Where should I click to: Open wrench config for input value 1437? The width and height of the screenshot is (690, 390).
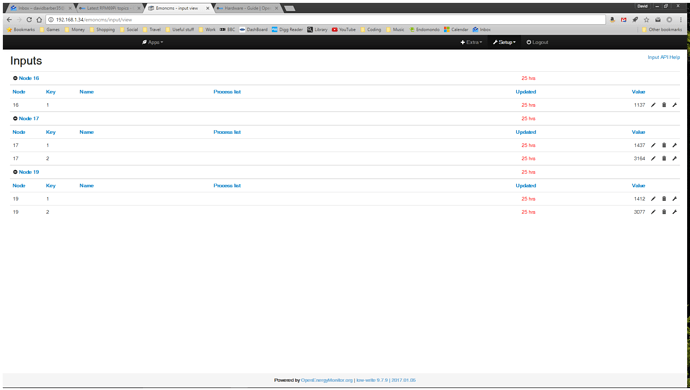coord(675,145)
